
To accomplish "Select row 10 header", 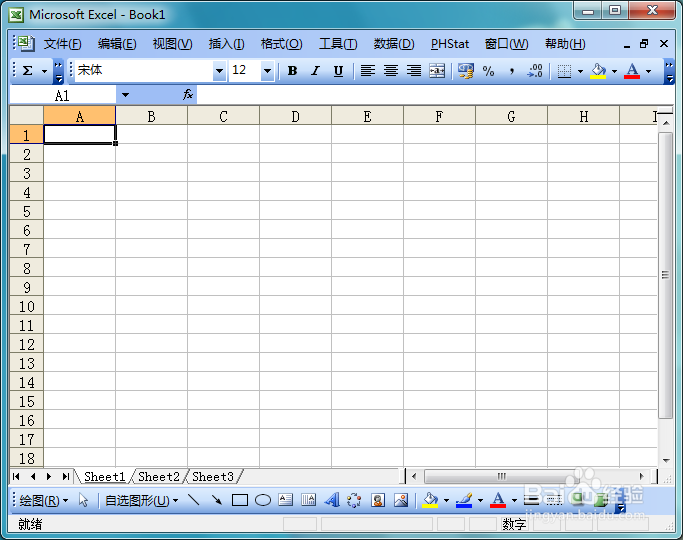I will (27, 307).
